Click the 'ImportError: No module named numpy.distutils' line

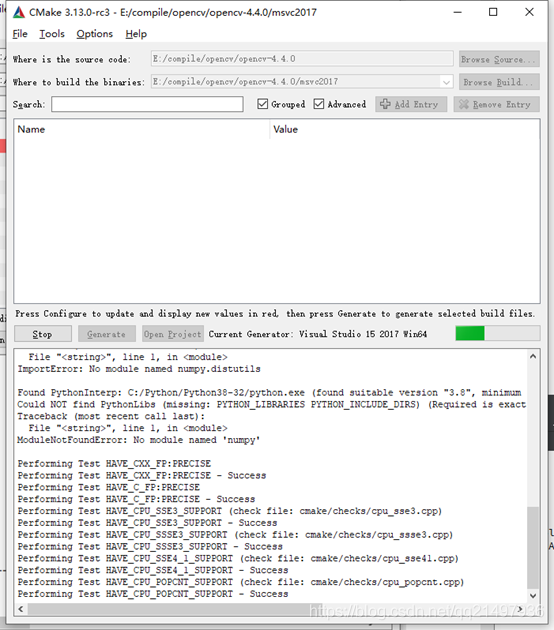pos(139,369)
